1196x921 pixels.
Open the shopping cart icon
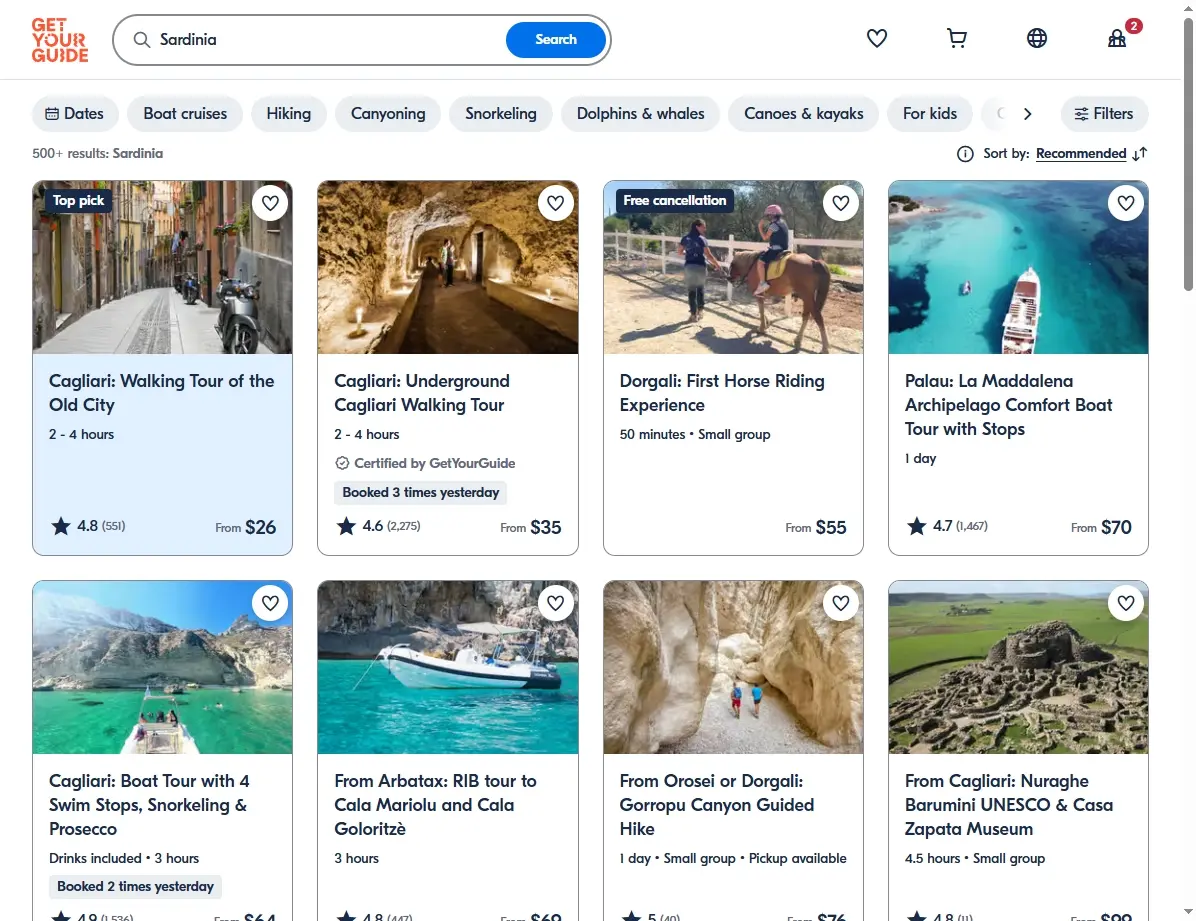(x=956, y=38)
